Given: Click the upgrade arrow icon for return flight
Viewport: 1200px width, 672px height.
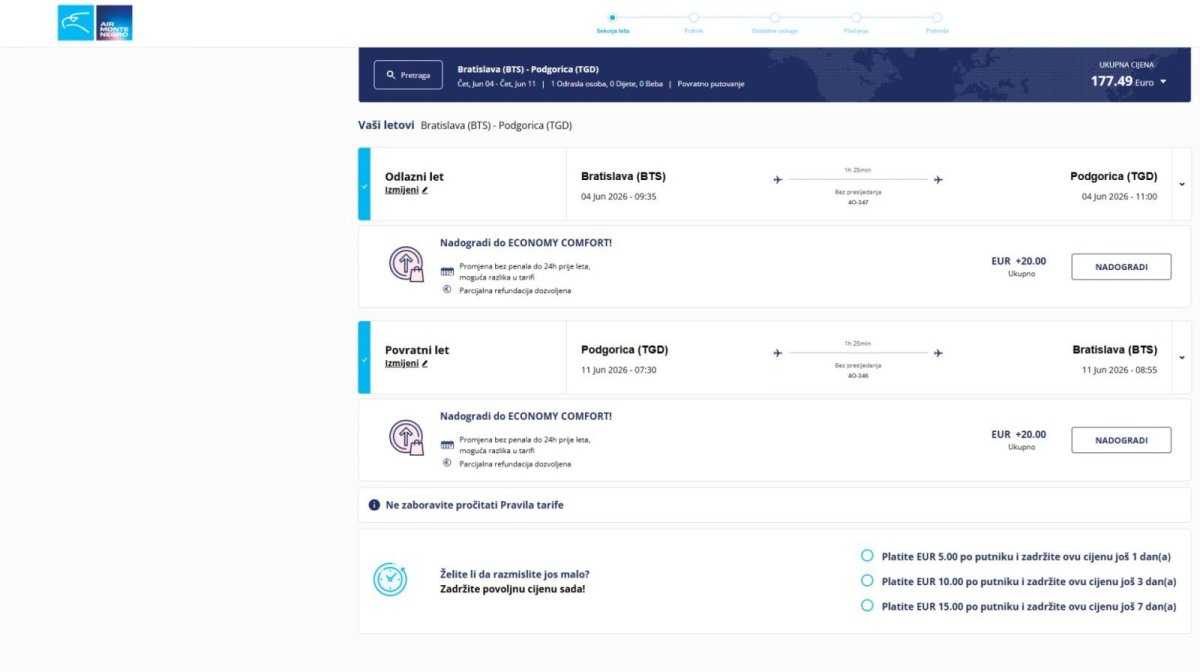Looking at the screenshot, I should (x=406, y=437).
